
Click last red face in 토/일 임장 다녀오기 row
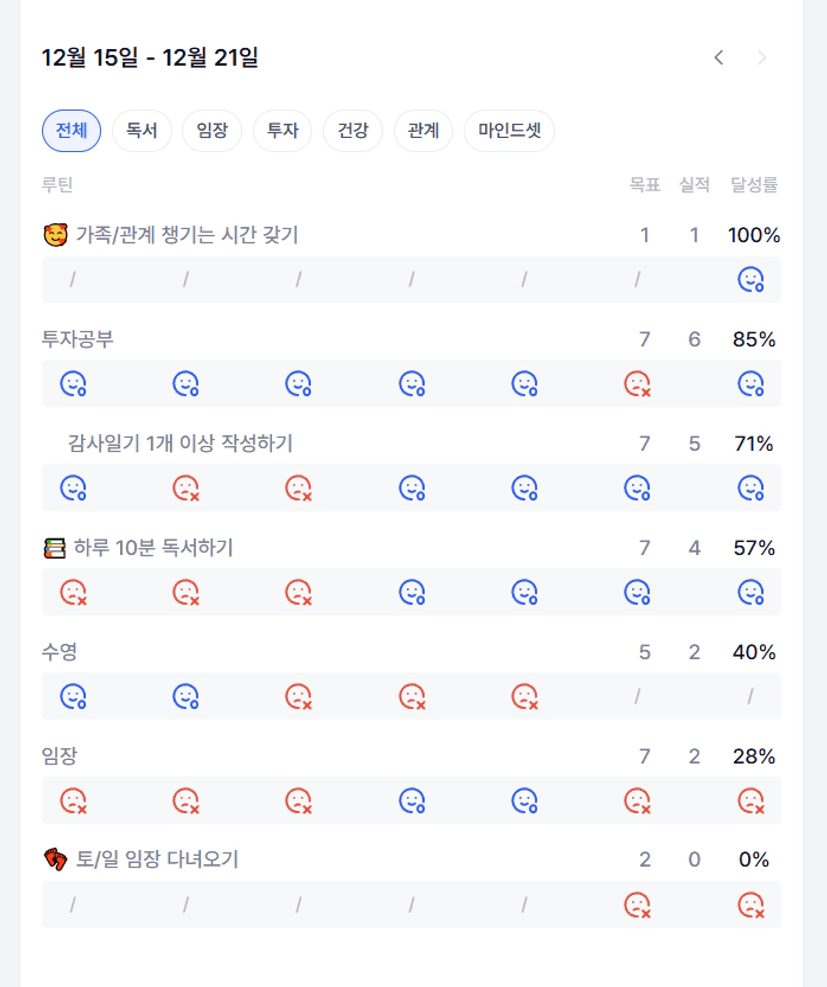750,905
